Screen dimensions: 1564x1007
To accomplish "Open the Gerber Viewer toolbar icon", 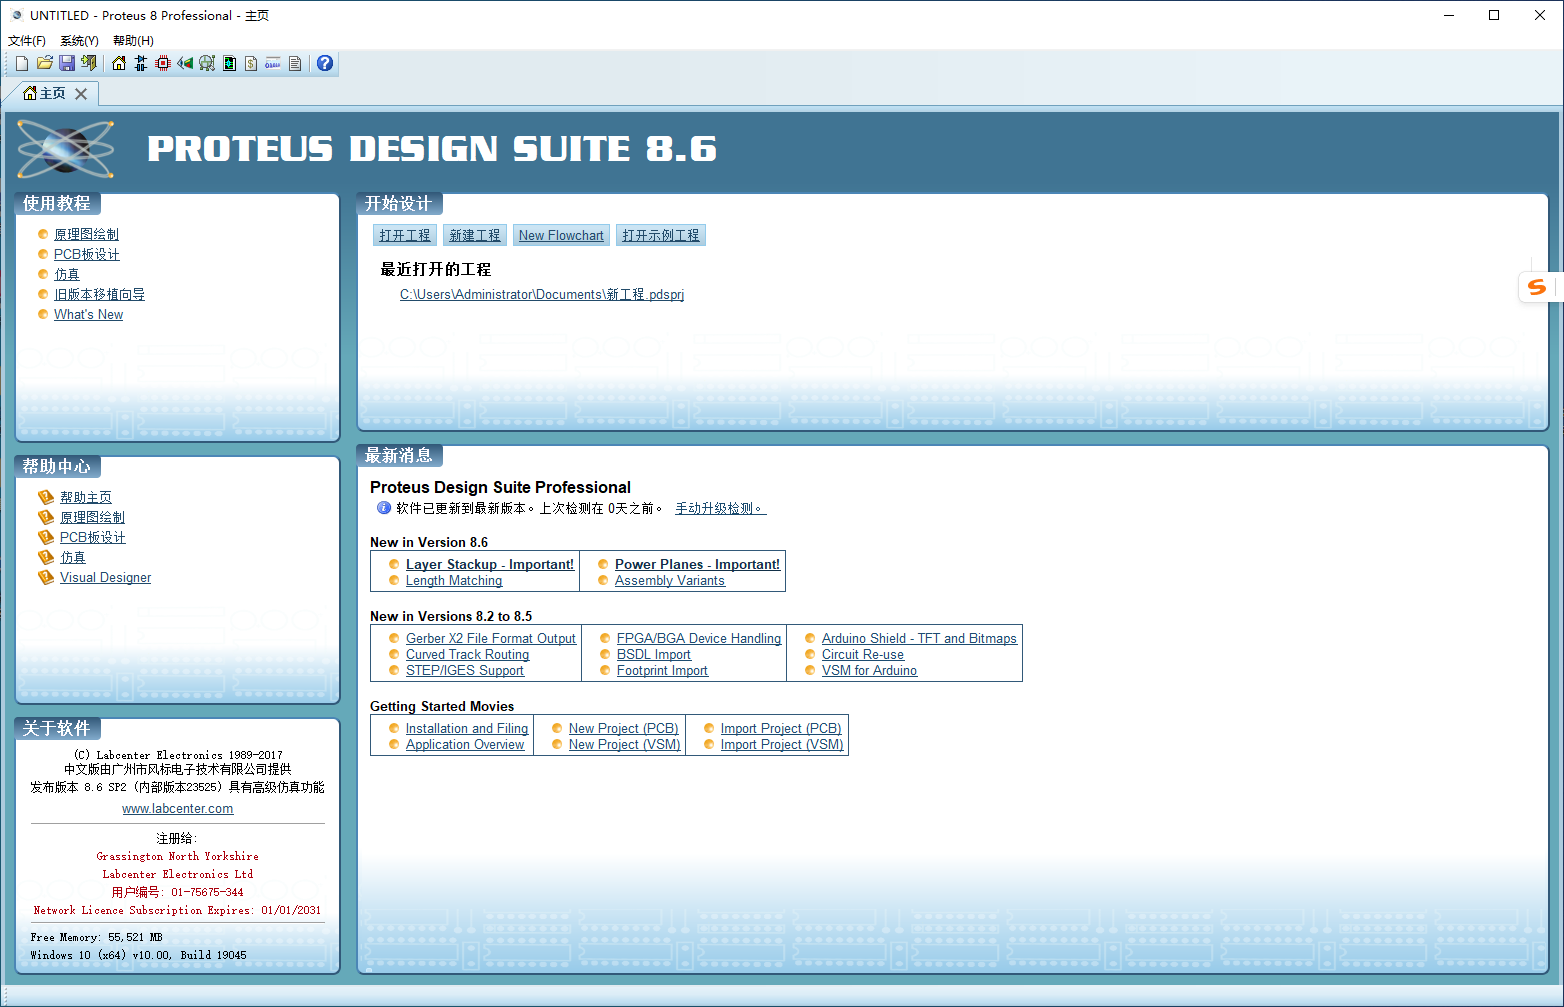I will pos(207,63).
